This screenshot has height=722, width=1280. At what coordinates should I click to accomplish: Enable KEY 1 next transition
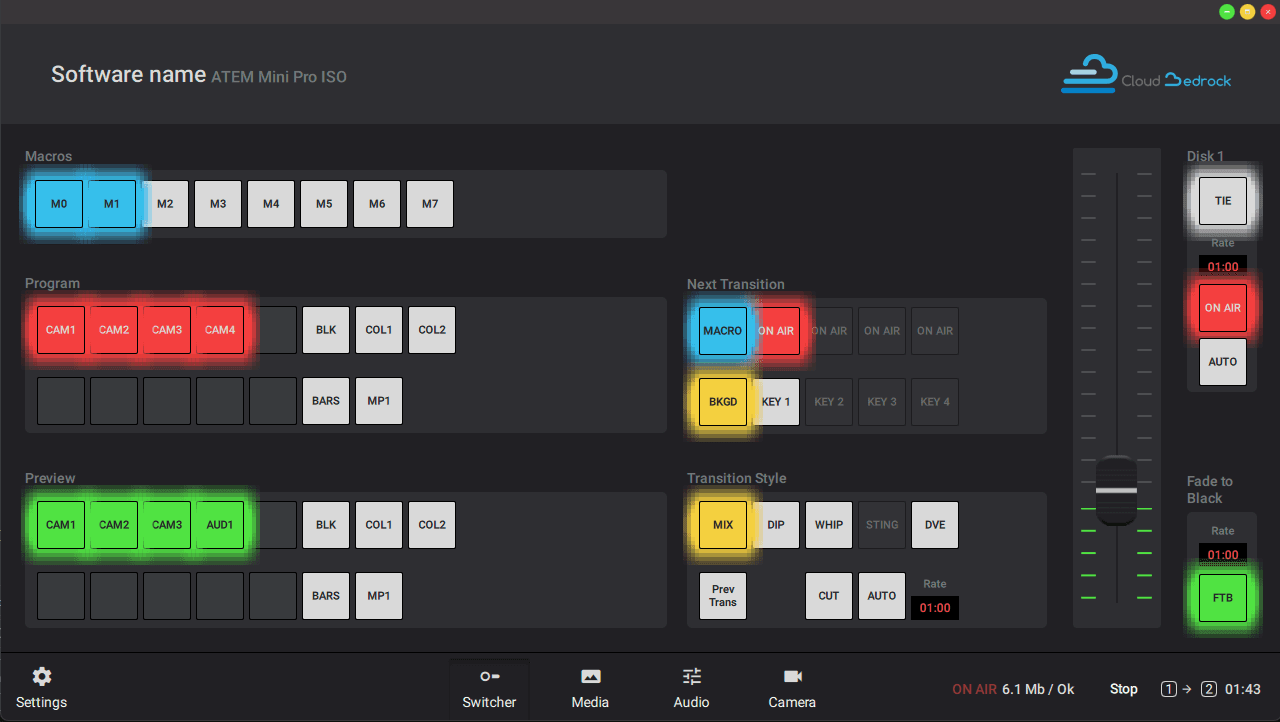click(776, 402)
